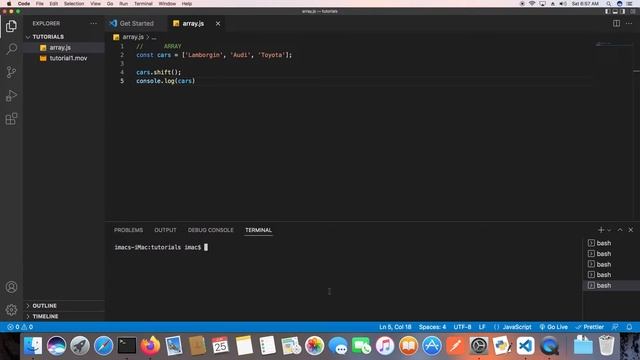The image size is (640, 360).
Task: Open App Store from the Dock
Action: 432,346
